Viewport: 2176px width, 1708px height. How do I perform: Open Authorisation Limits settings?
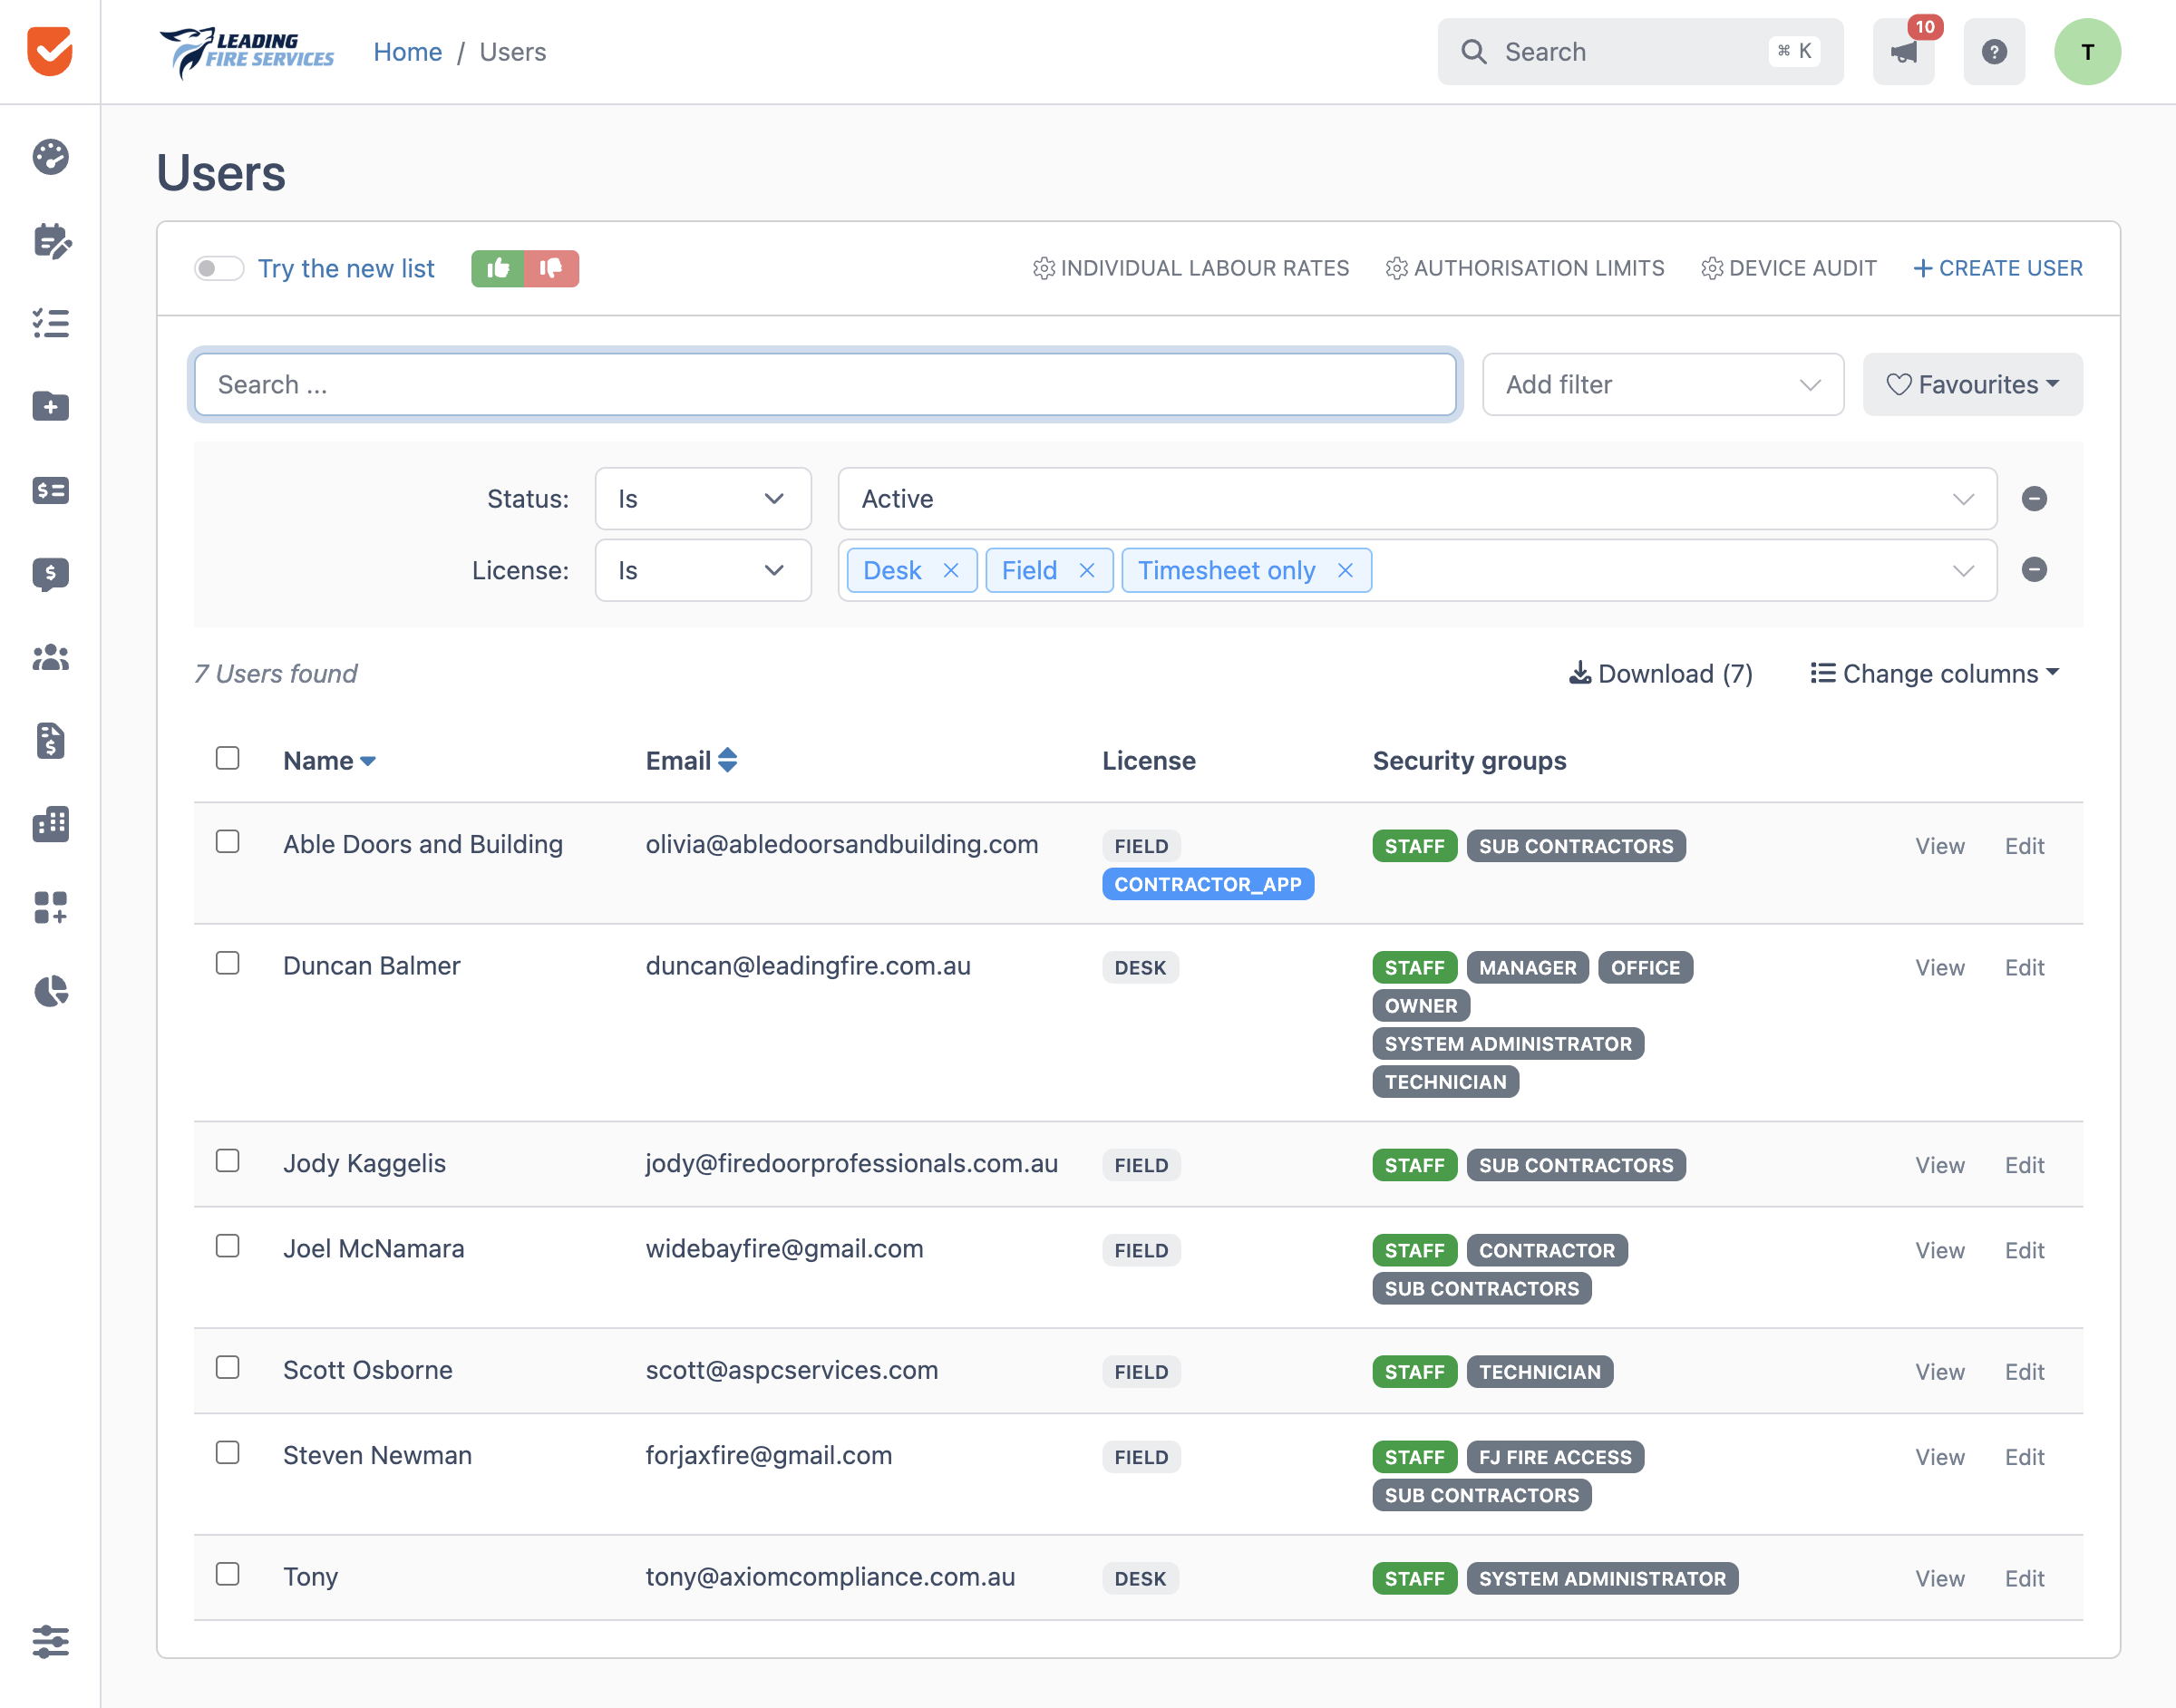click(x=1525, y=268)
